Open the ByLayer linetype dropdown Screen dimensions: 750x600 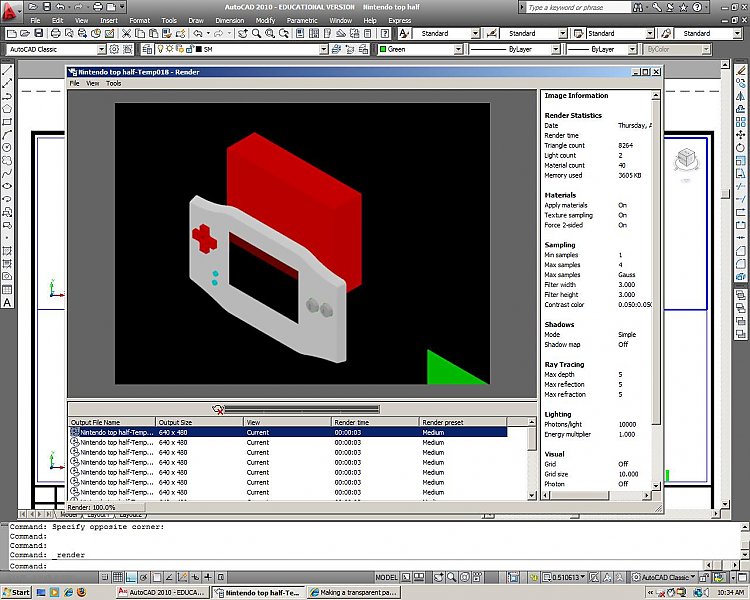click(555, 49)
